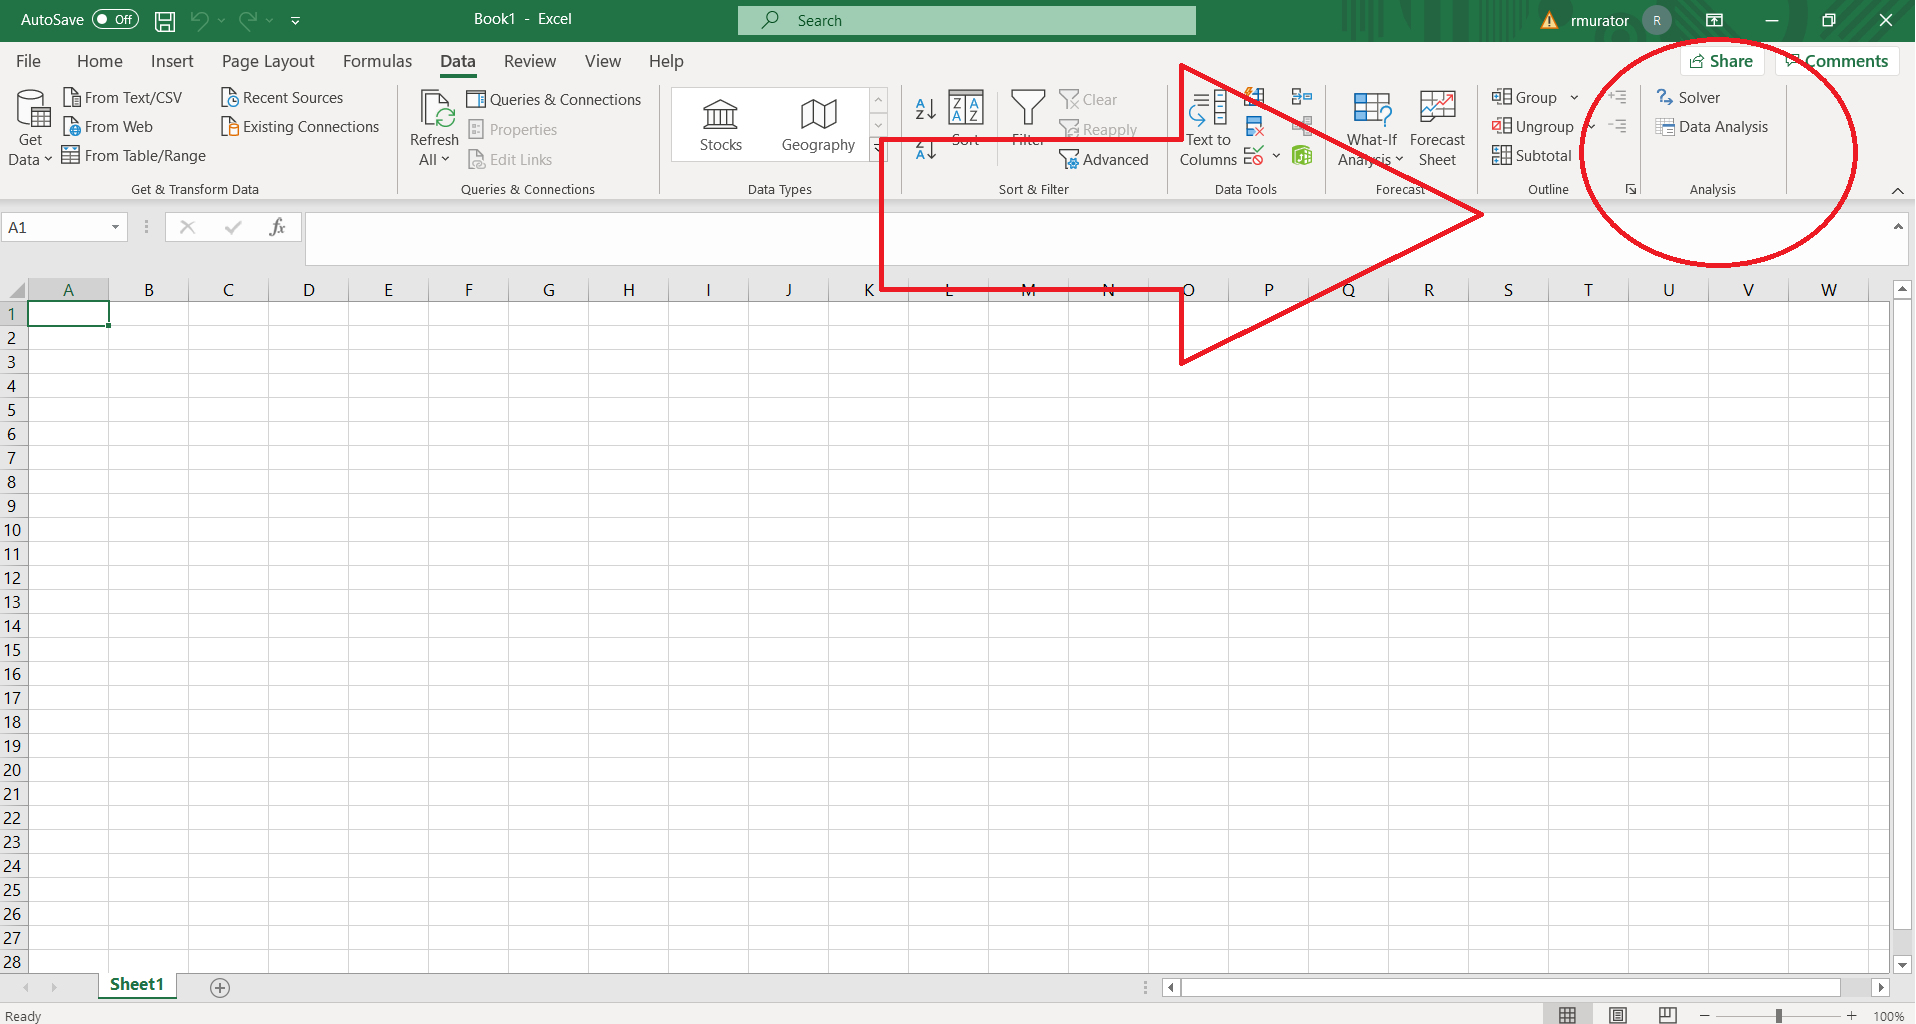The height and width of the screenshot is (1024, 1916).
Task: Click the Remove Duplicates icon
Action: 1254,126
